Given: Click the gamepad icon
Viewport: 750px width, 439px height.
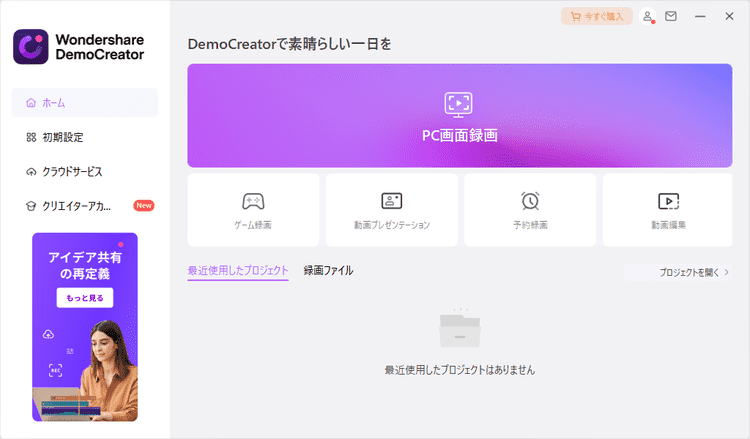Looking at the screenshot, I should tap(253, 201).
